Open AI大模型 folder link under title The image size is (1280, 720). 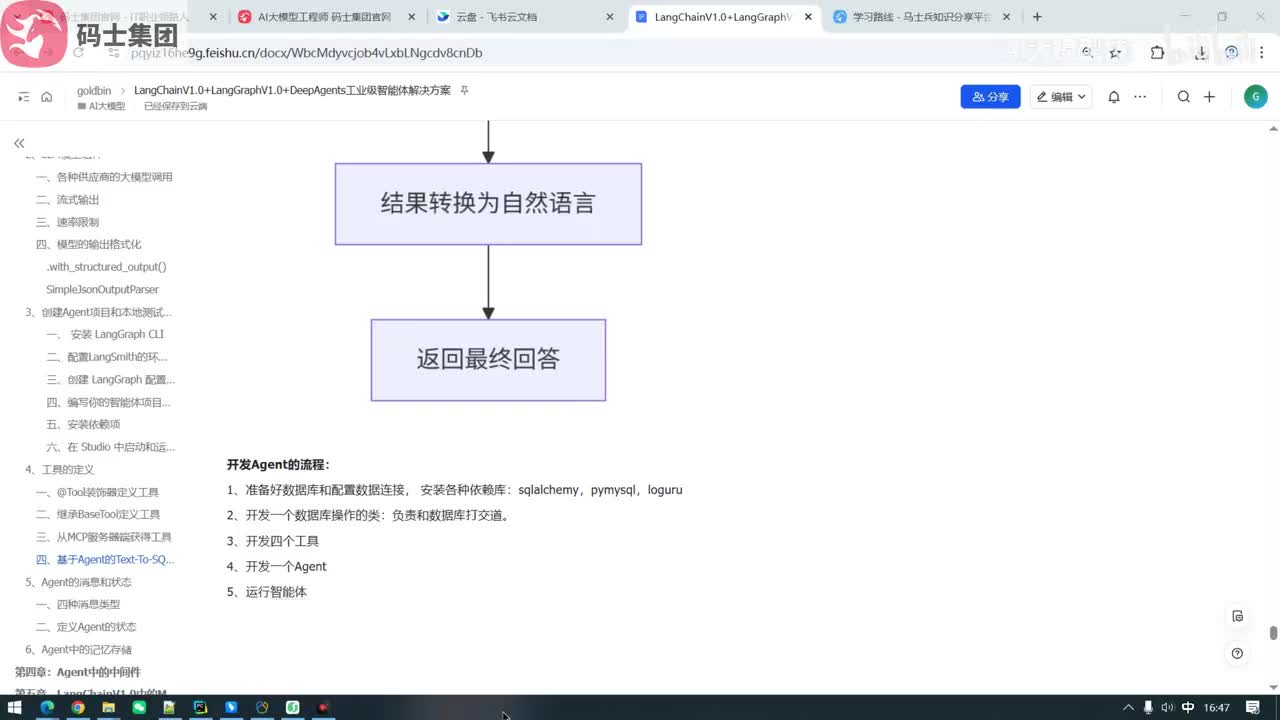point(101,106)
